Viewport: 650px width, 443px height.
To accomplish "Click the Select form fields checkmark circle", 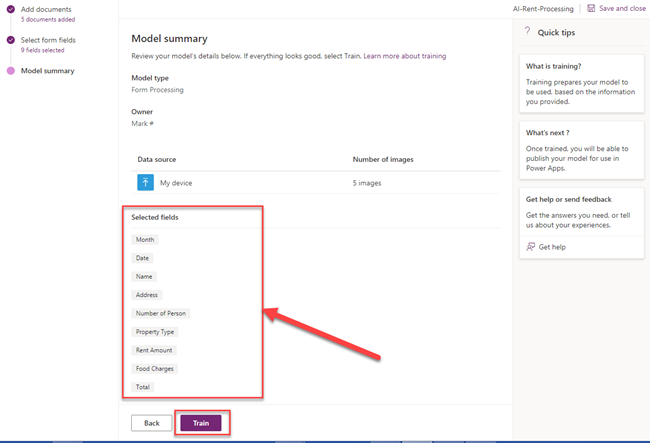I will pyautogui.click(x=11, y=40).
